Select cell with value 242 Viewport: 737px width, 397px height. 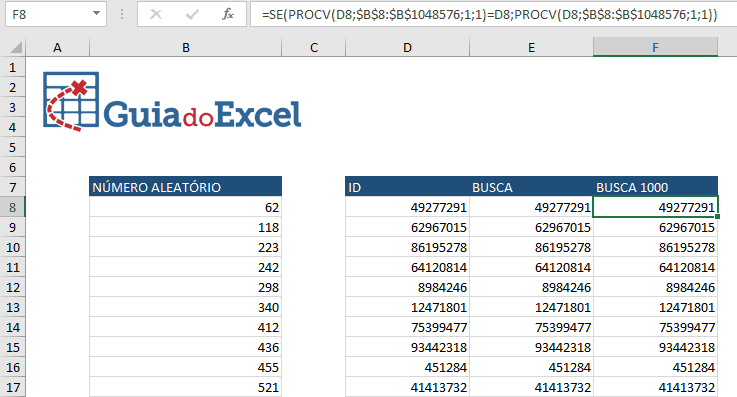coord(186,267)
